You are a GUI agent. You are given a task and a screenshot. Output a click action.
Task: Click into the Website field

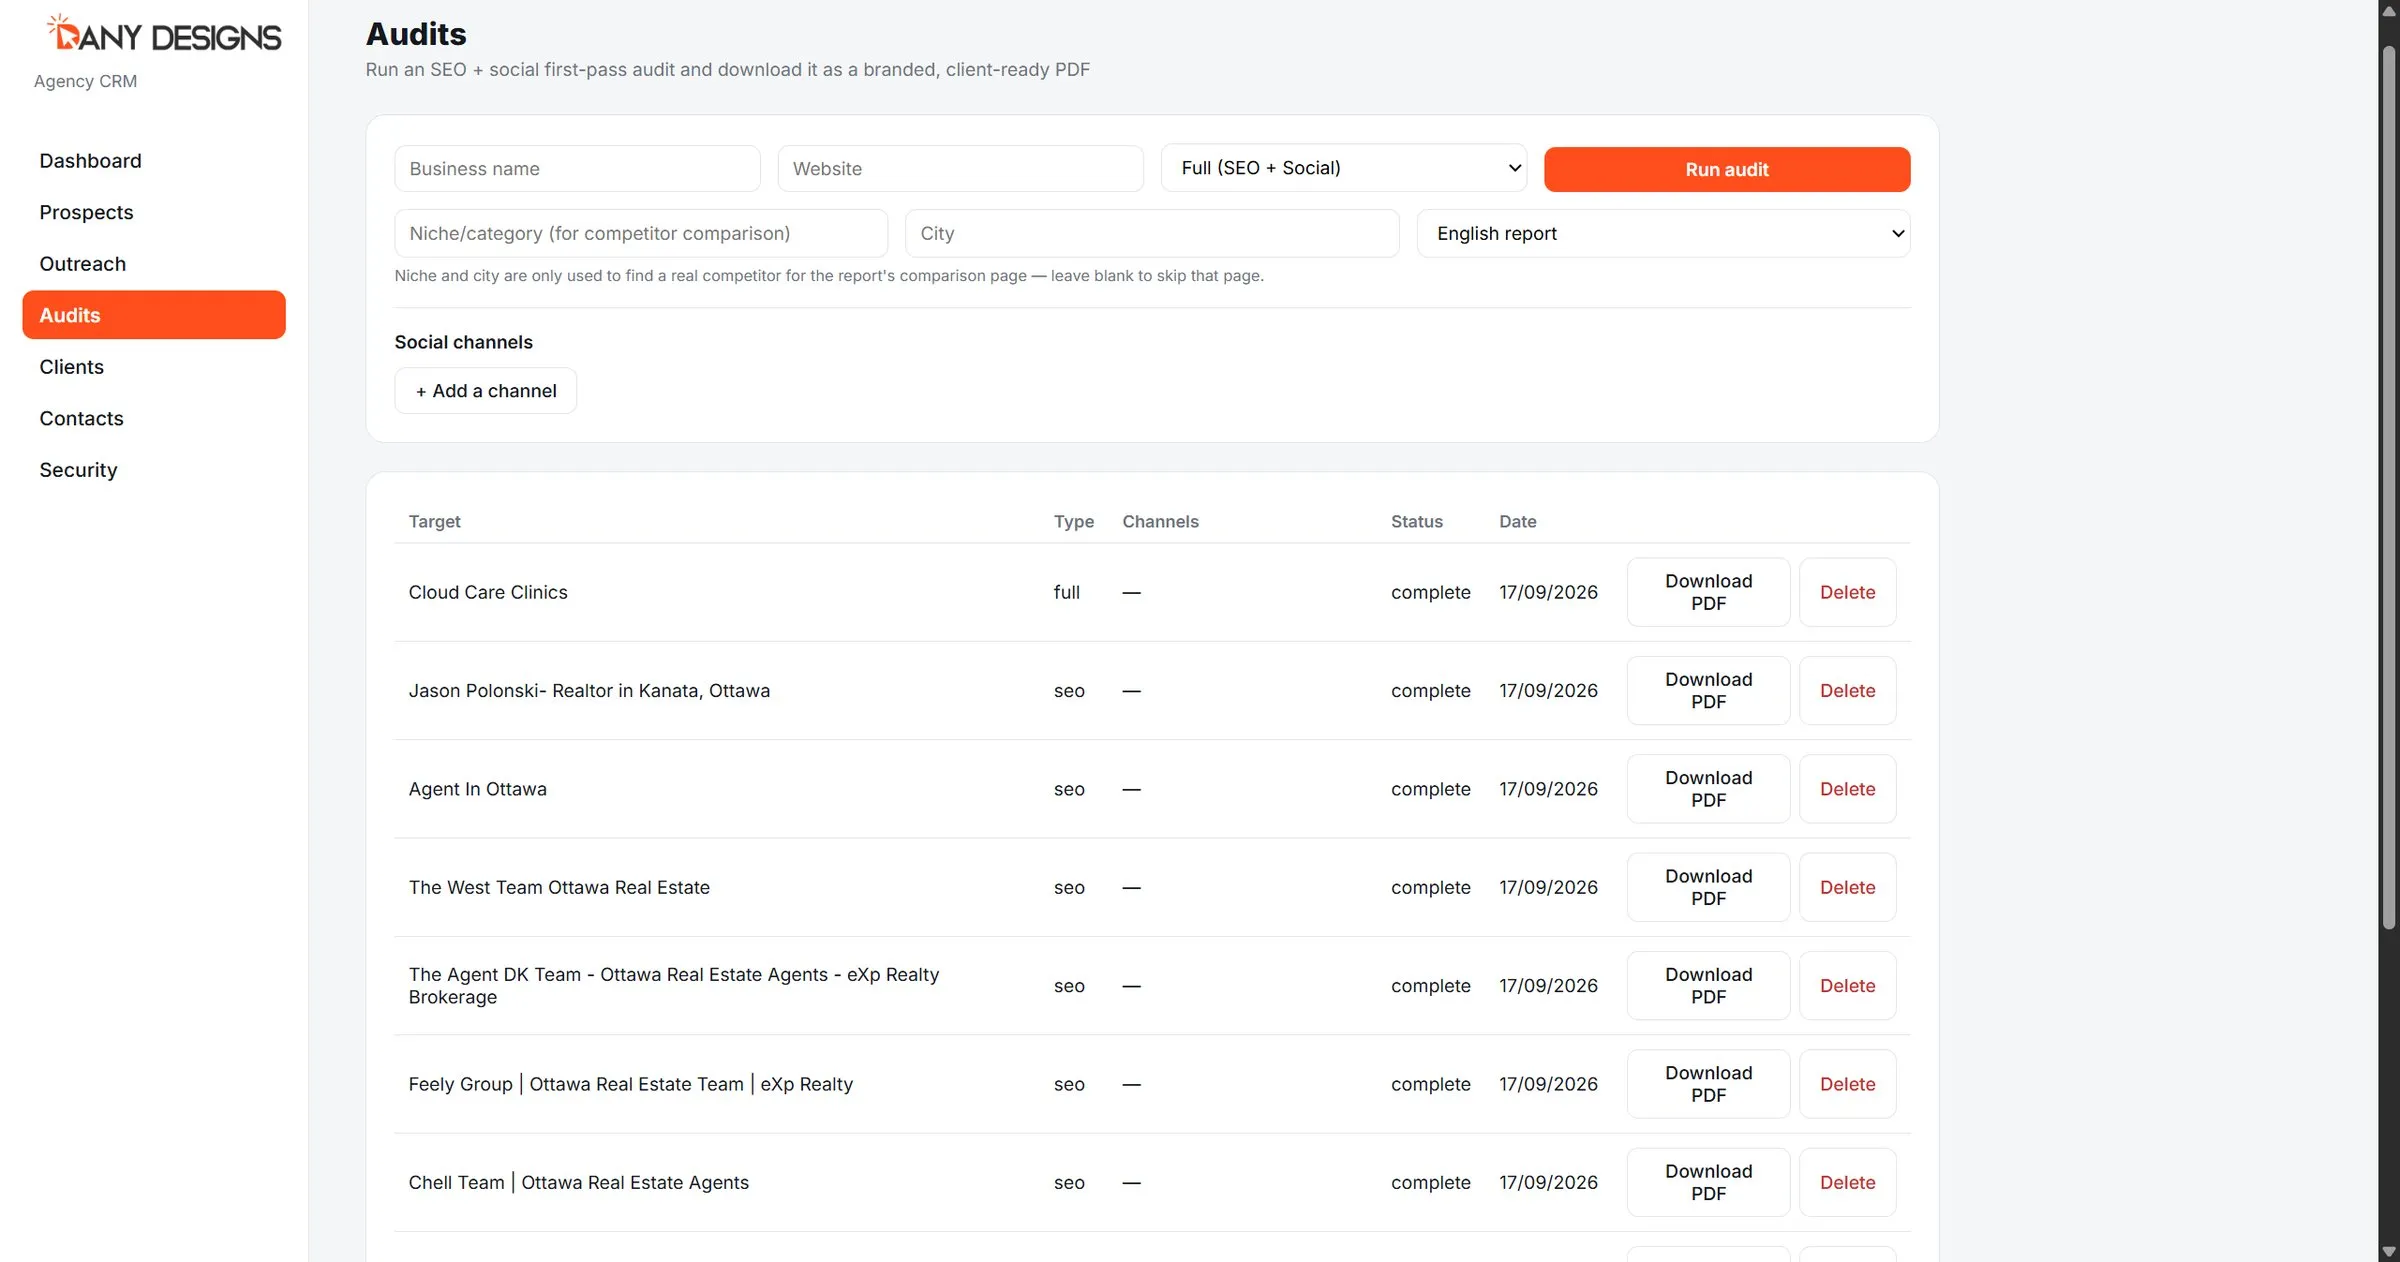coord(960,169)
